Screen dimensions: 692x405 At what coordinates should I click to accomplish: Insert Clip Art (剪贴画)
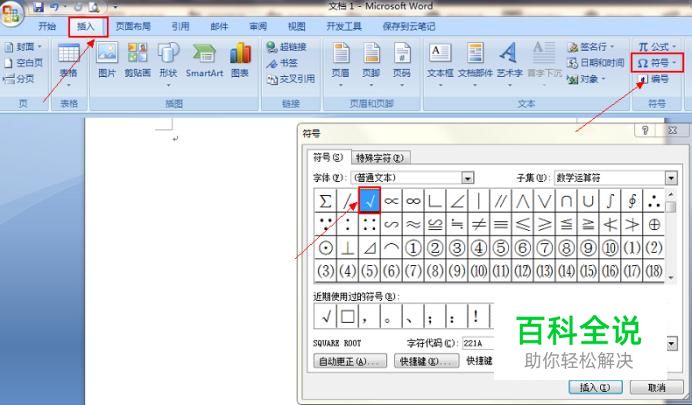click(x=137, y=60)
